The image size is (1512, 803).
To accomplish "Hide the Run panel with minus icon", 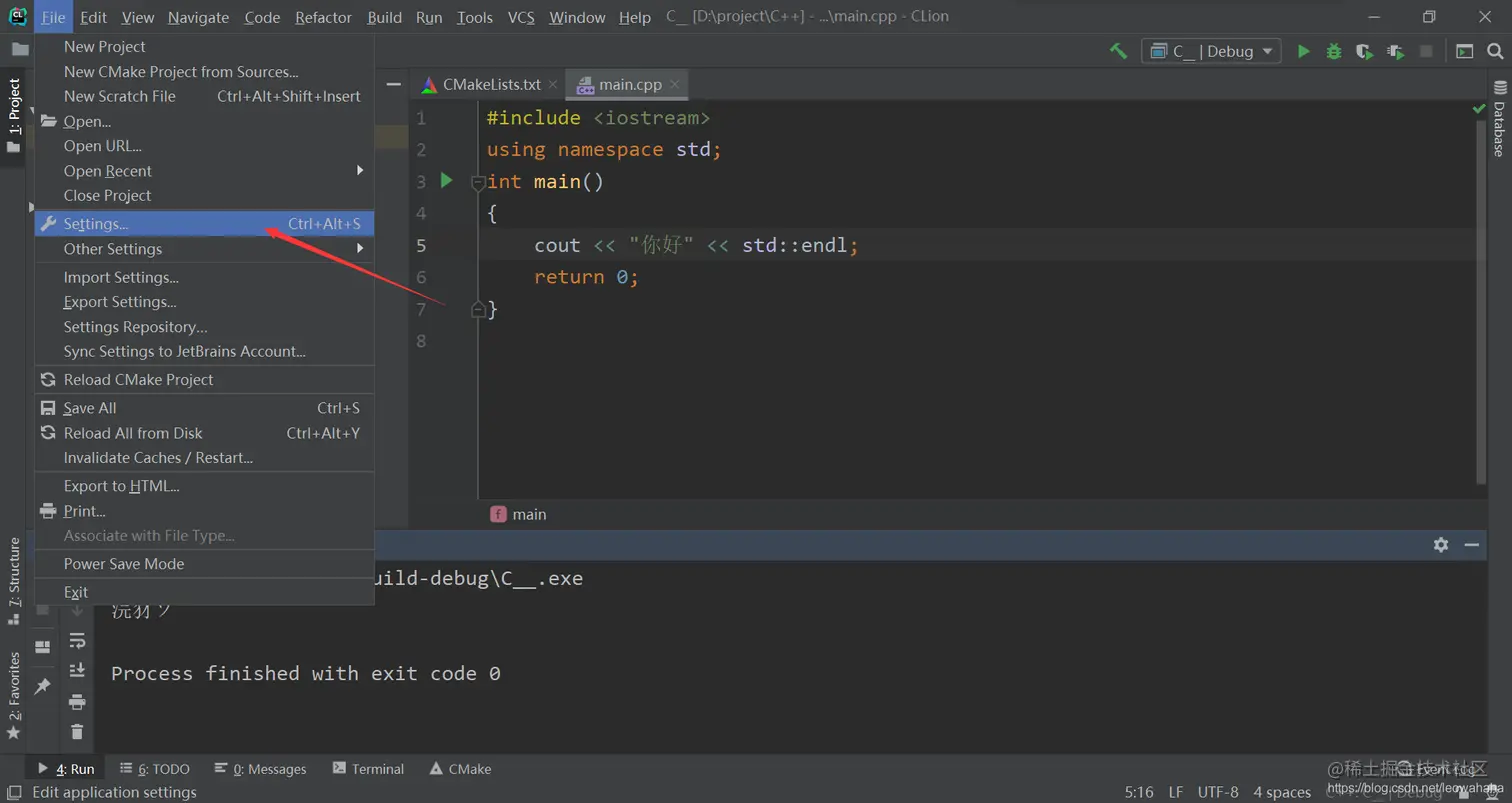I will tap(1472, 545).
